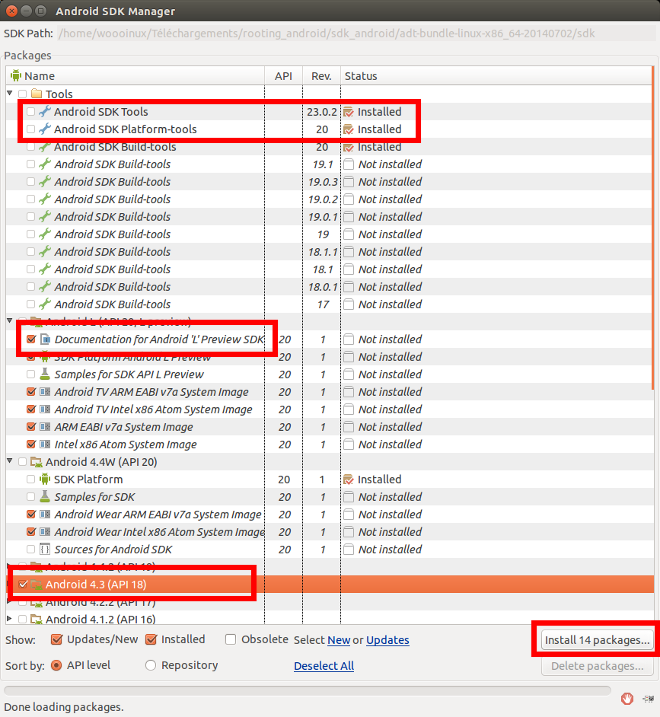Collapse the Android L preview group
660x717 pixels.
click(x=10, y=321)
